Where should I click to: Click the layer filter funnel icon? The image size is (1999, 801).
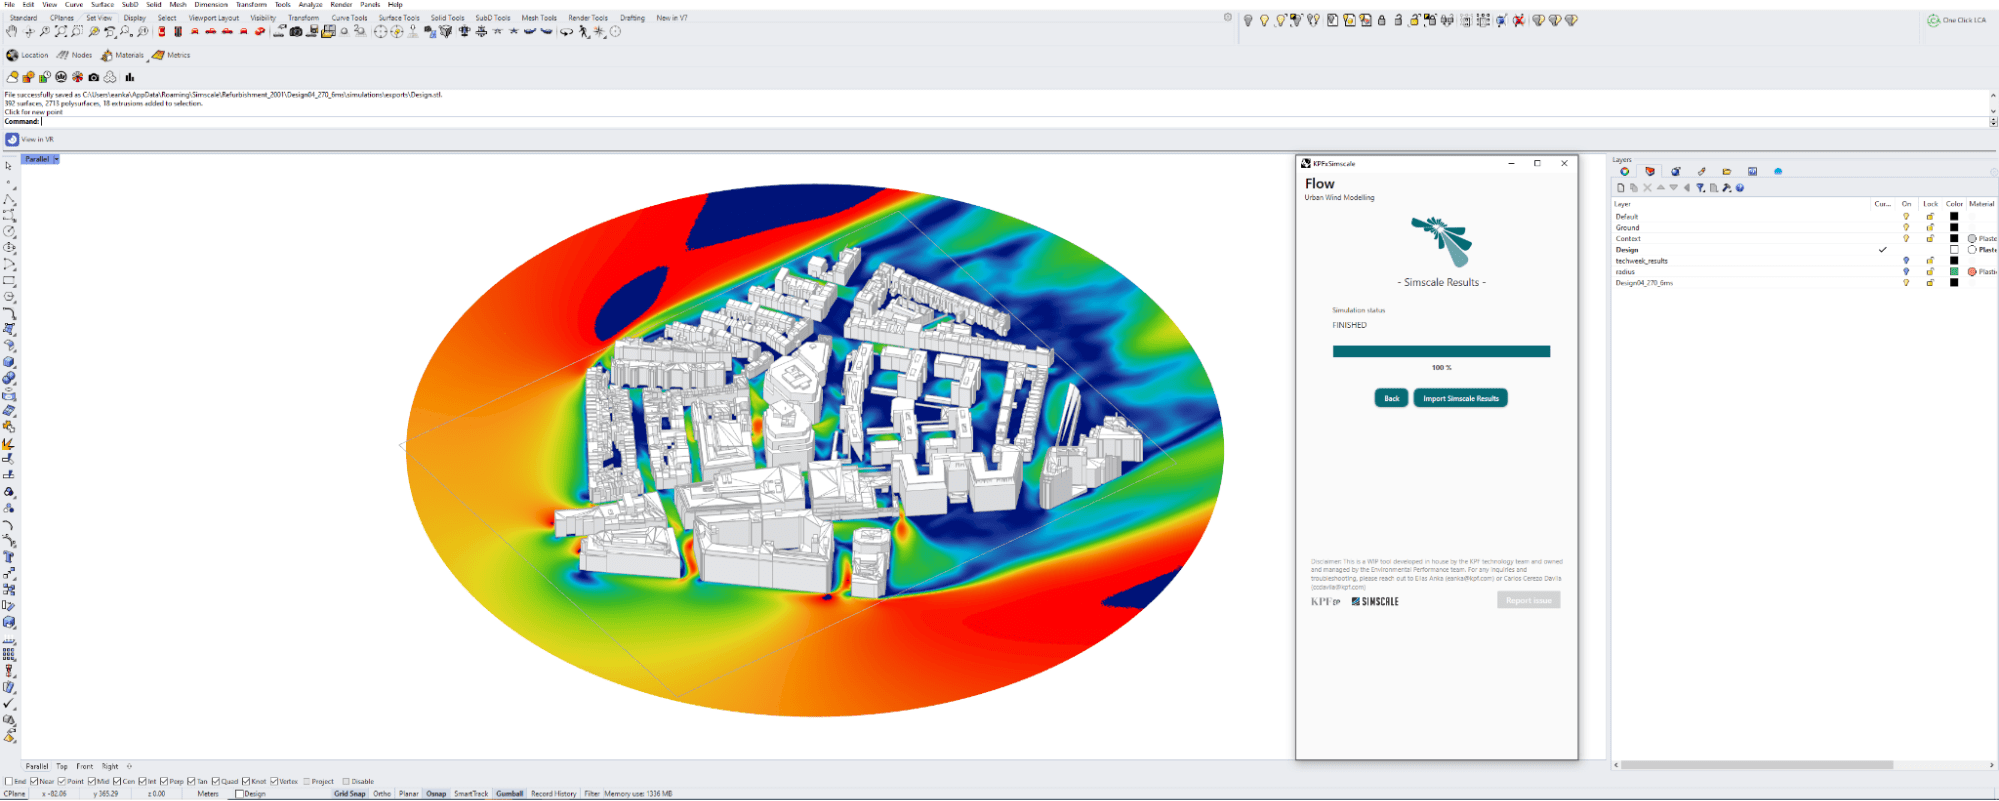point(1700,188)
